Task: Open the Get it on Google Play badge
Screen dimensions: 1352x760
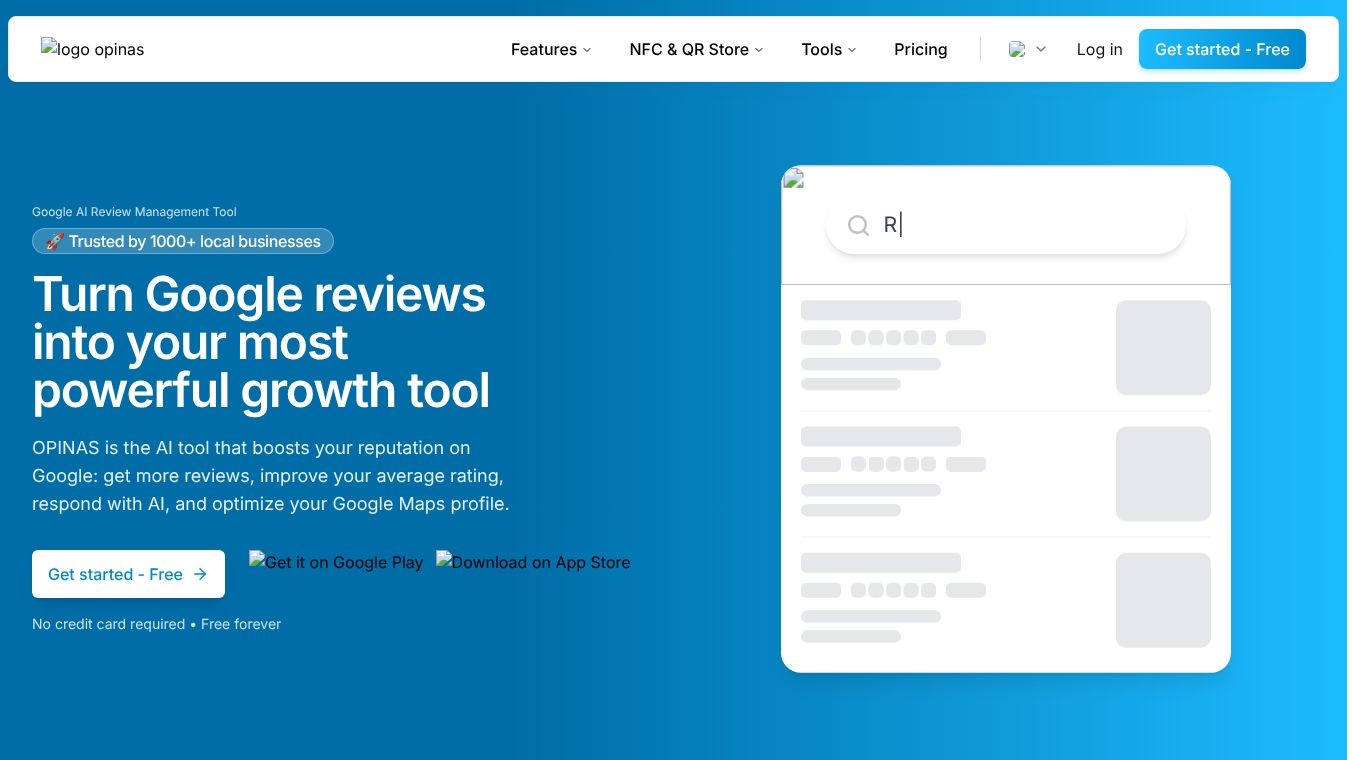Action: coord(336,562)
